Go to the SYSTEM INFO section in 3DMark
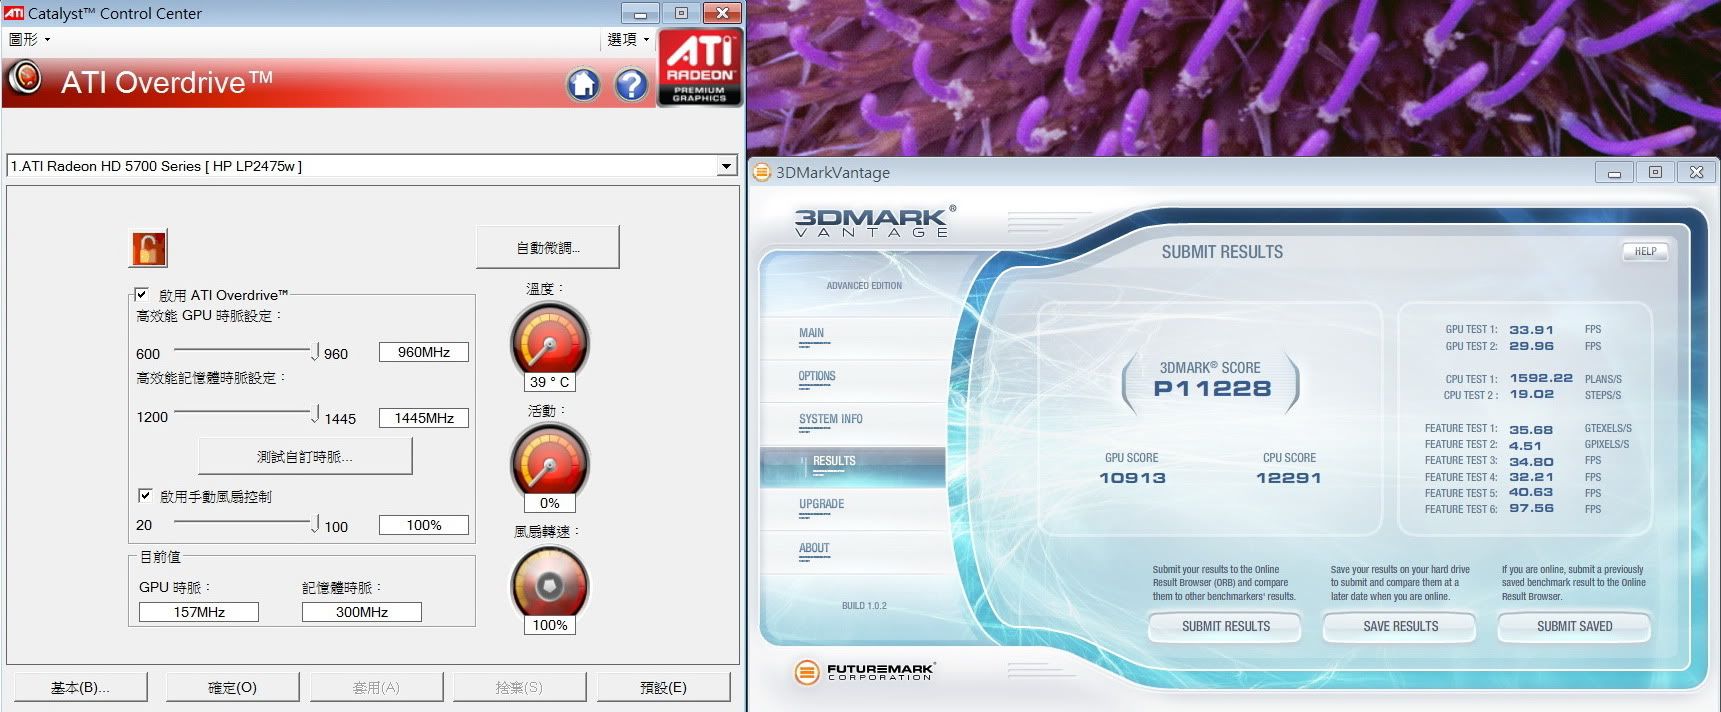The height and width of the screenshot is (712, 1721). [x=830, y=420]
